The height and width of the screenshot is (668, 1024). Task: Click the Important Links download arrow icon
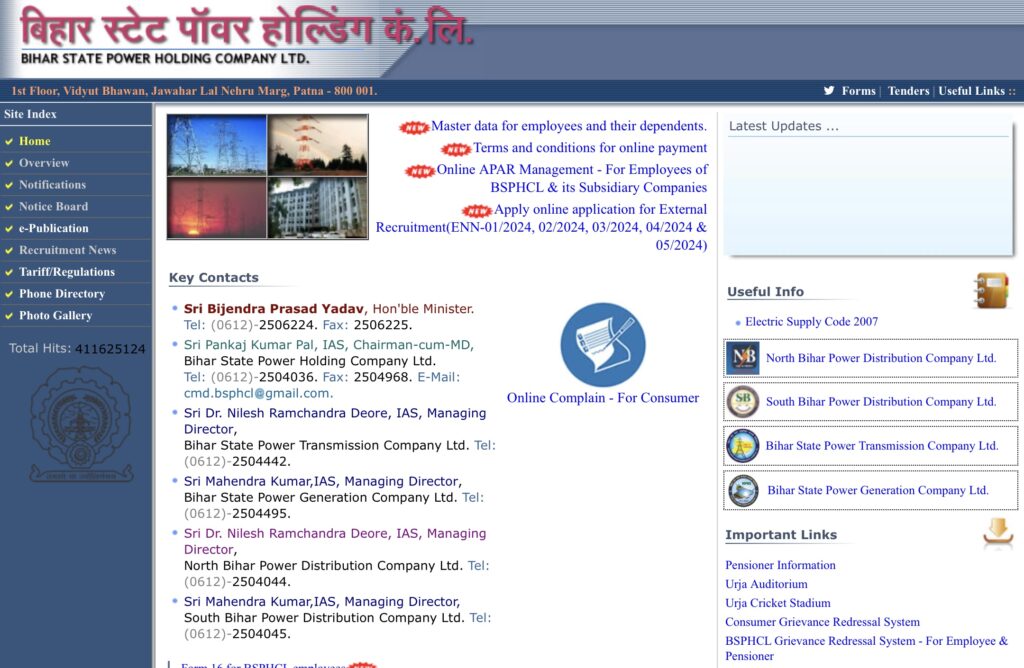click(x=998, y=533)
